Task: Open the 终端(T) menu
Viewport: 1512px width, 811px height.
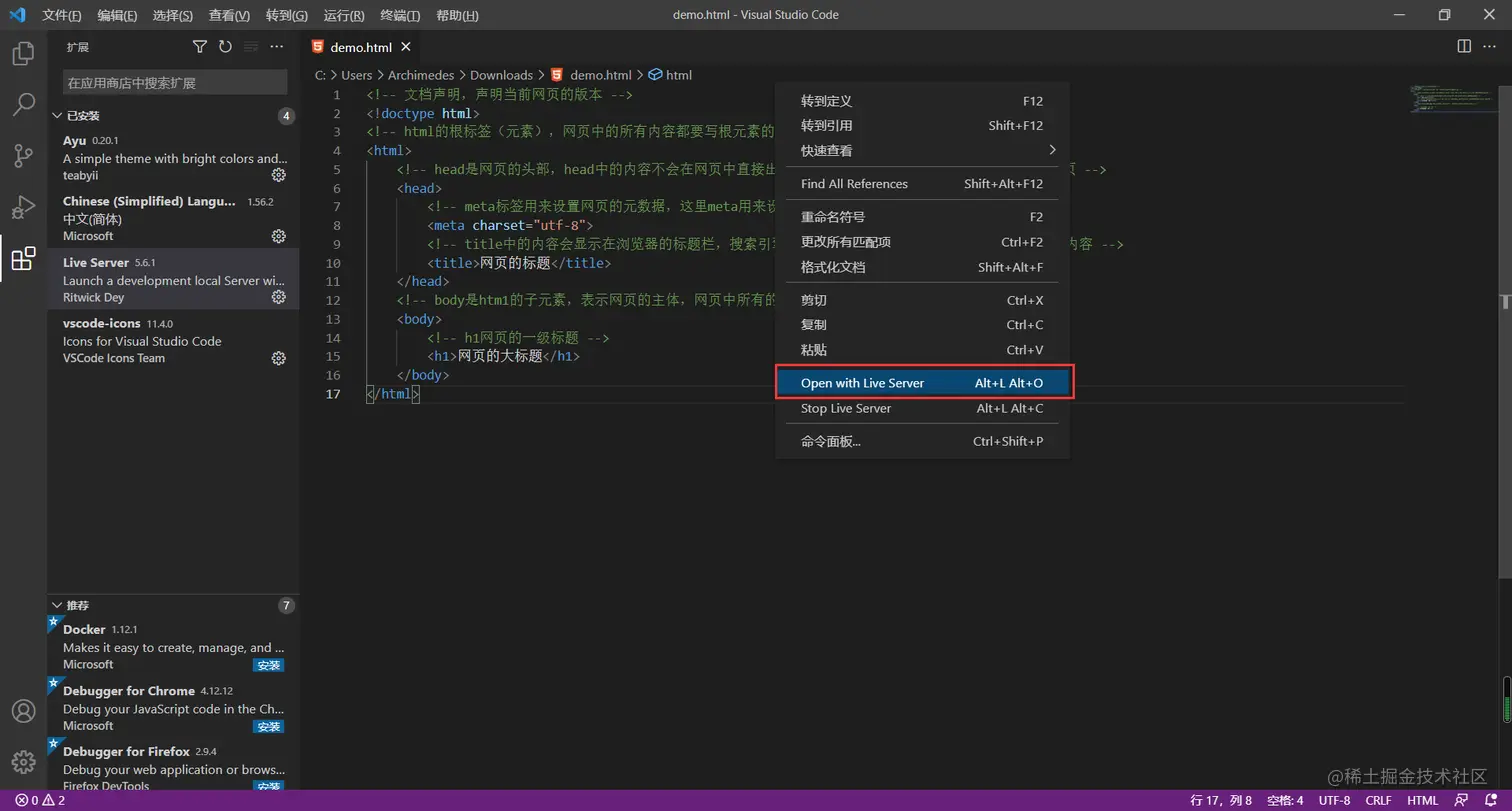Action: click(400, 15)
